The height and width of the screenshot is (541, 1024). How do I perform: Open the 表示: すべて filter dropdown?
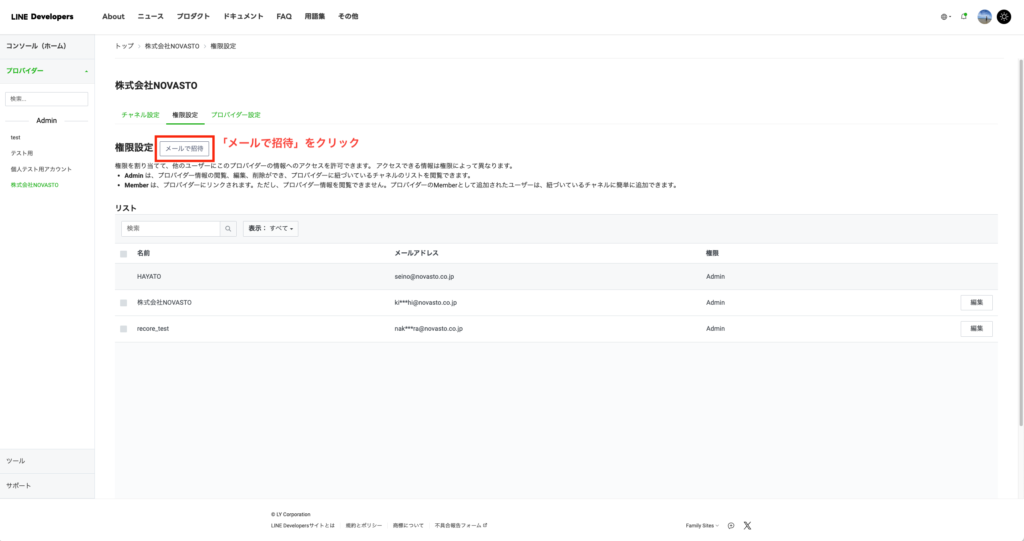coord(270,229)
